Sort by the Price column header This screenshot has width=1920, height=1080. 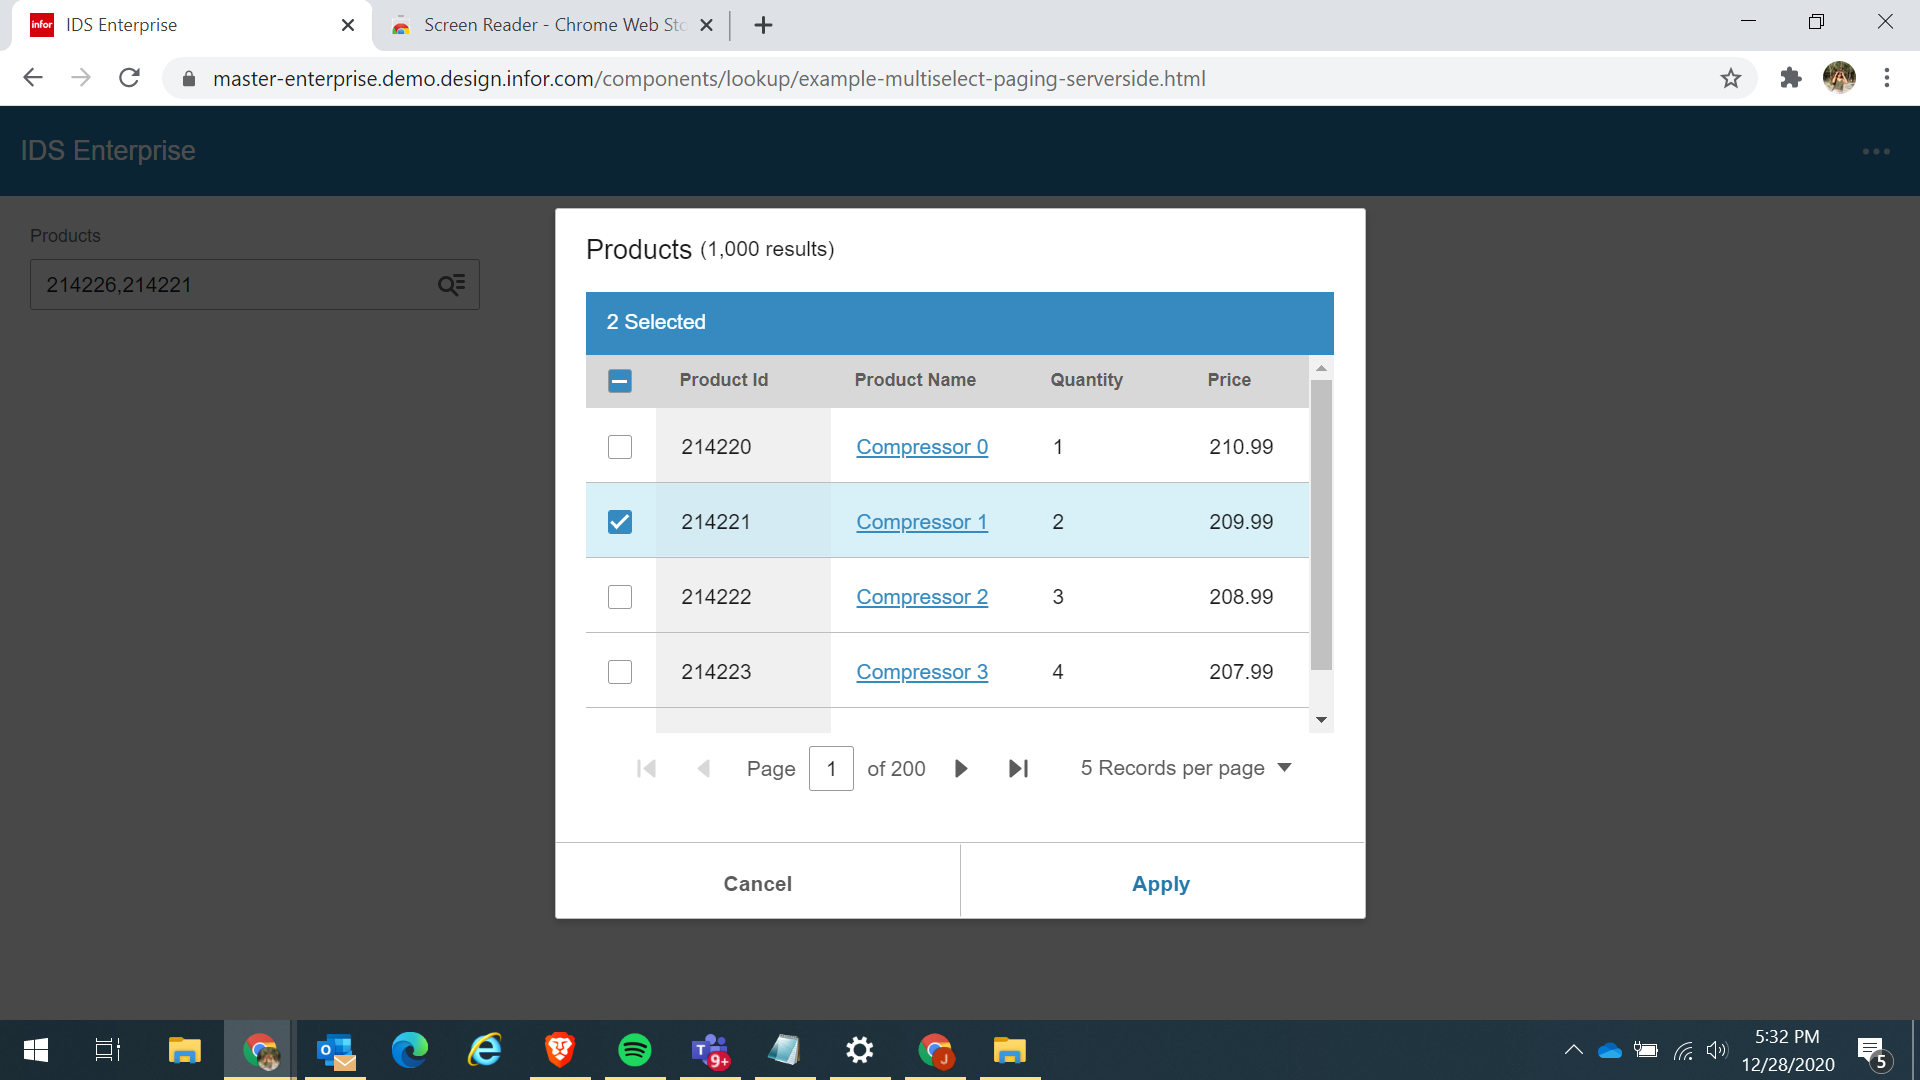coord(1229,380)
